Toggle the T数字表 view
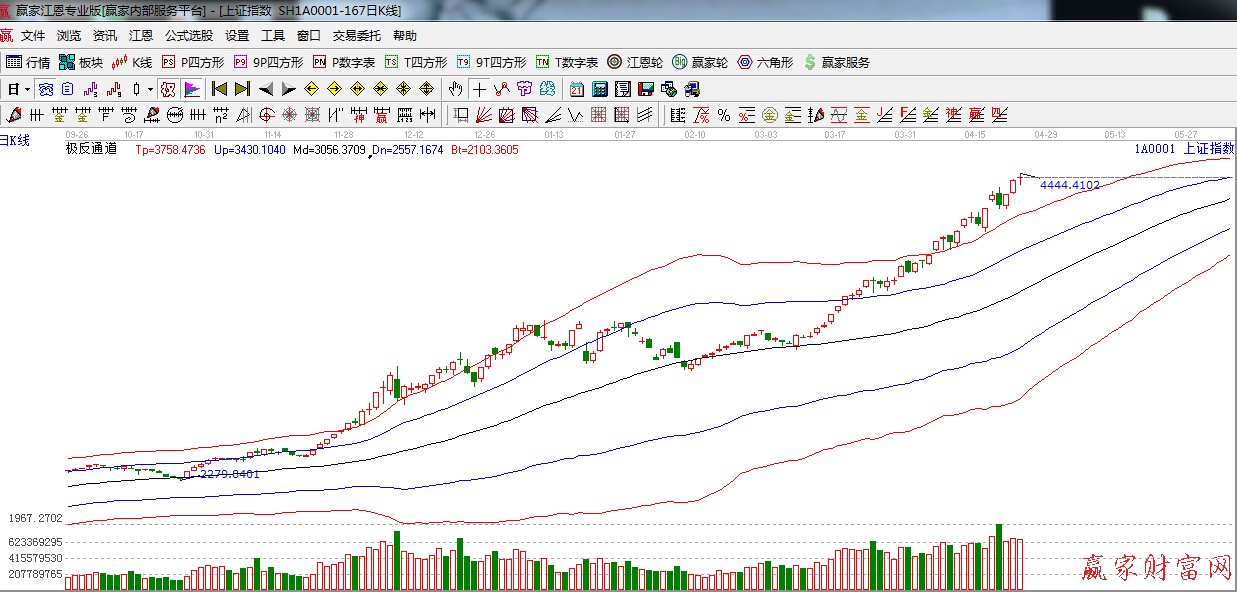The height and width of the screenshot is (592, 1237). [x=567, y=62]
